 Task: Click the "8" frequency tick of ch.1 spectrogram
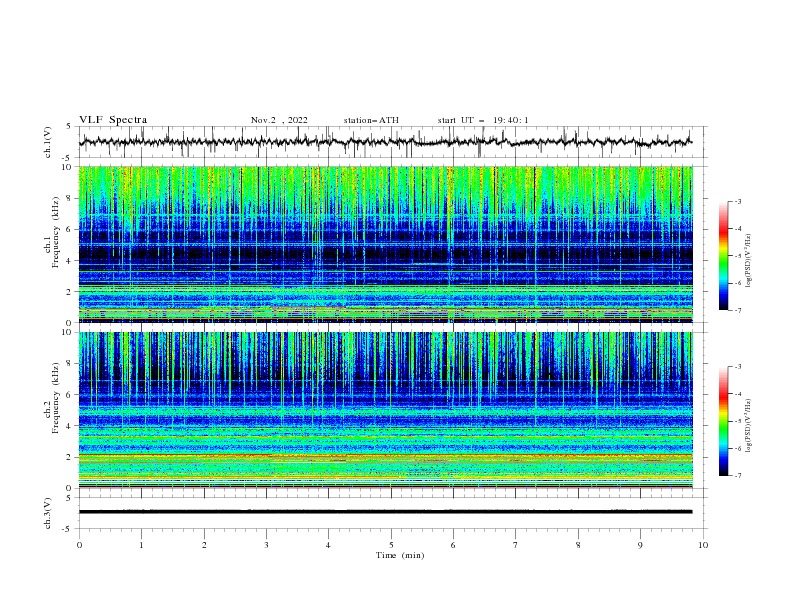(x=70, y=198)
